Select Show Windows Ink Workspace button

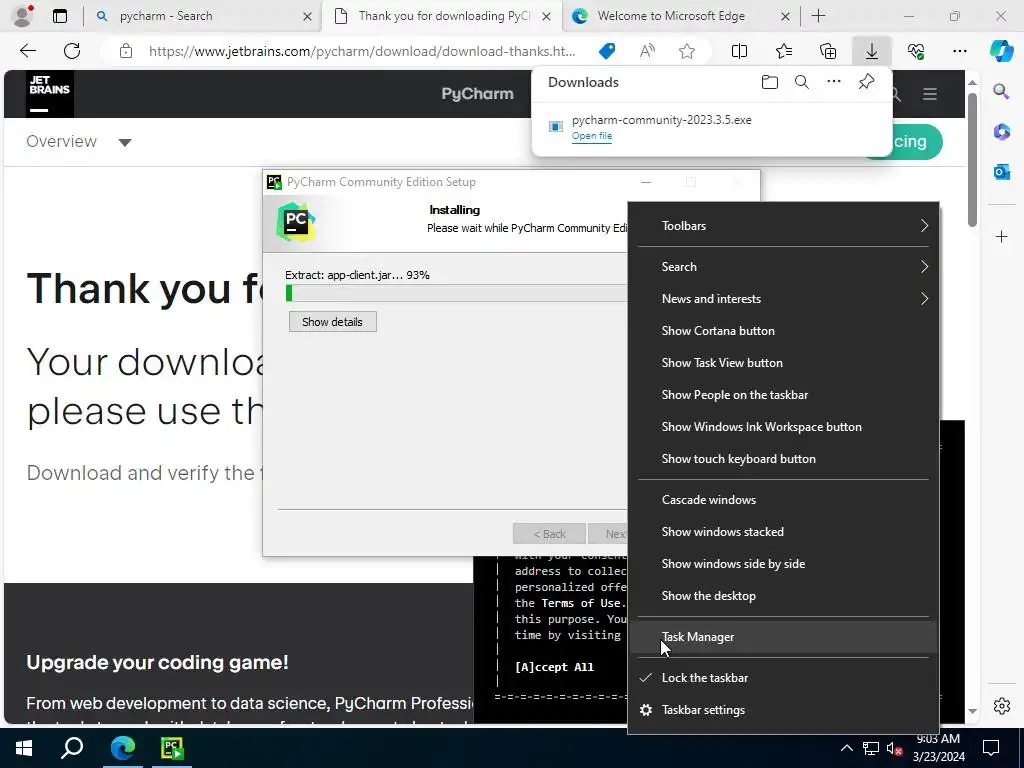pyautogui.click(x=783, y=426)
